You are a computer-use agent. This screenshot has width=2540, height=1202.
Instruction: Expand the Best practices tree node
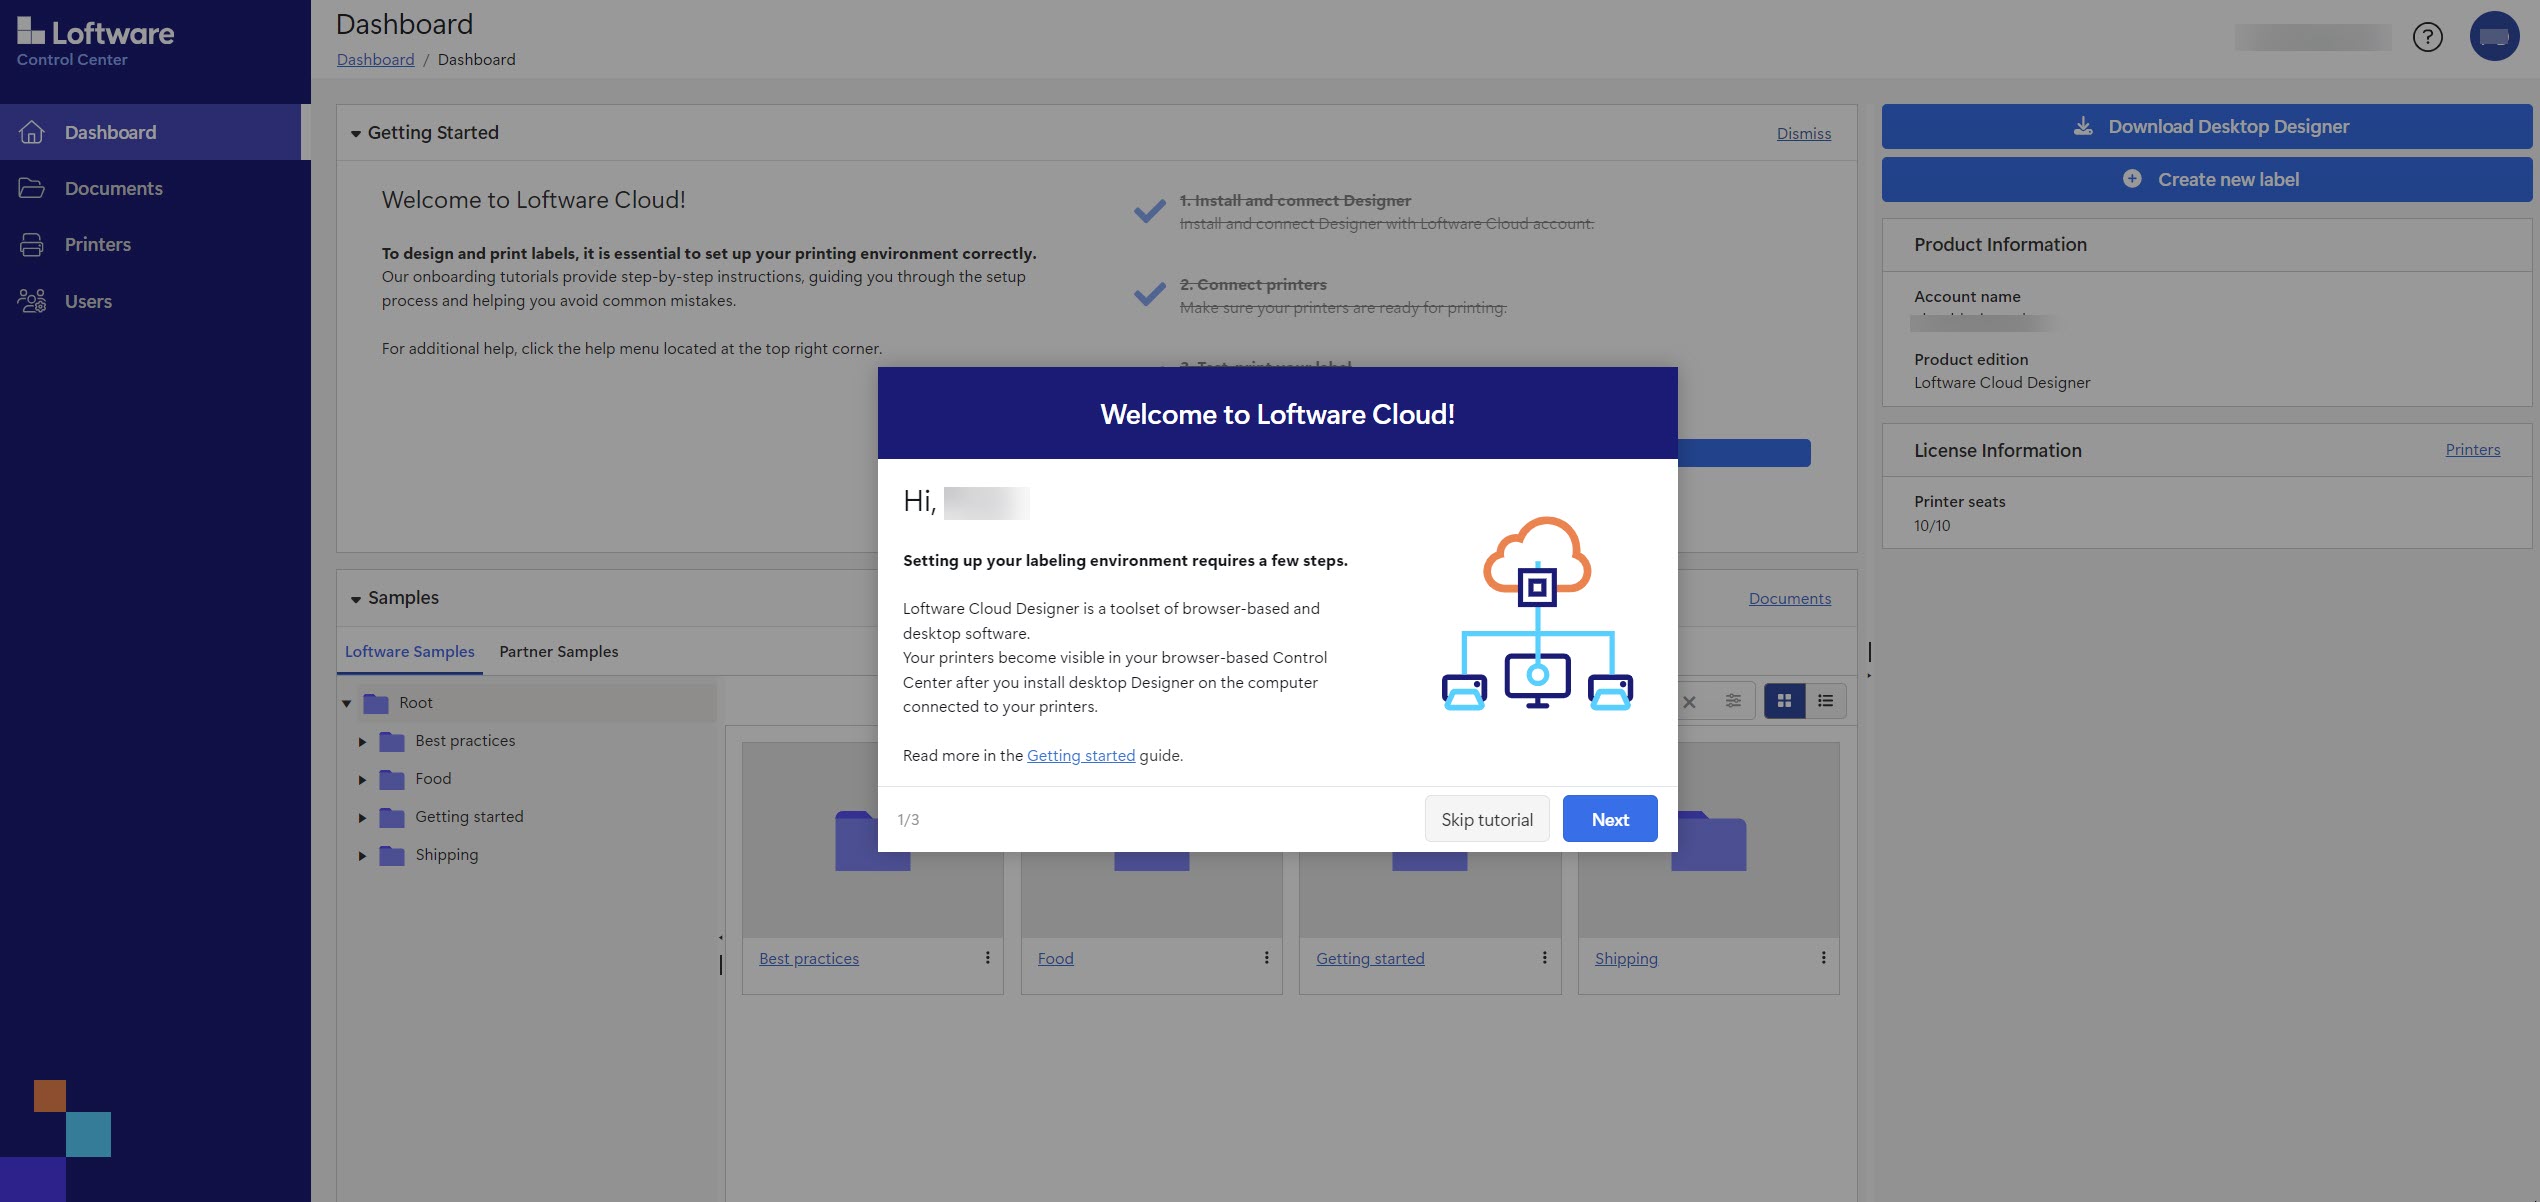pos(362,742)
